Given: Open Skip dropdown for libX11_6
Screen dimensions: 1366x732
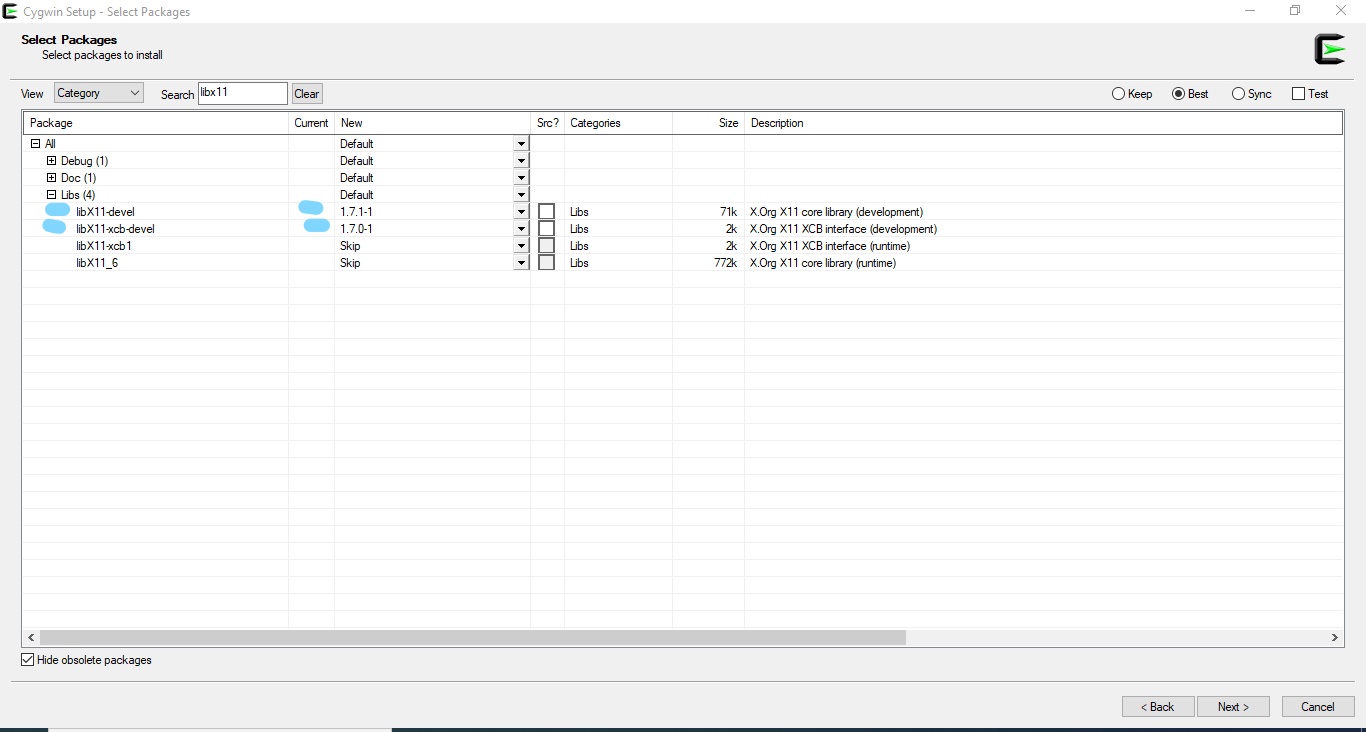Looking at the screenshot, I should click(x=521, y=263).
